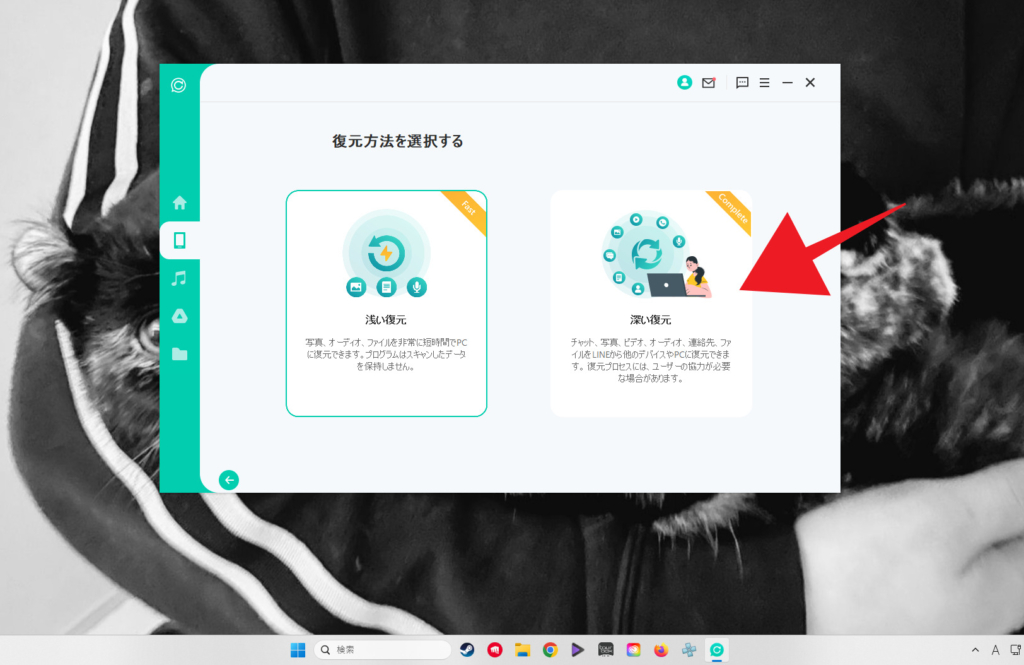This screenshot has width=1024, height=665.
Task: Open the folder section in sidebar
Action: pos(180,354)
